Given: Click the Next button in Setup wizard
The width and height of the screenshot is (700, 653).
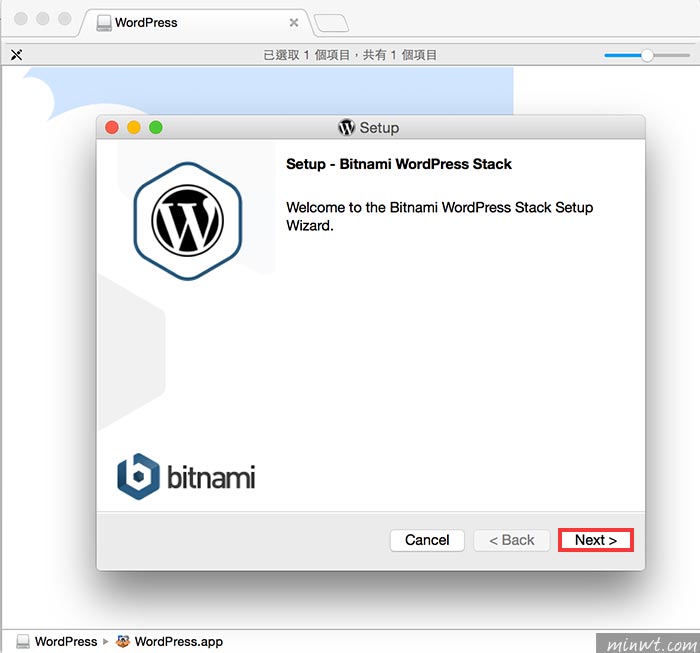Looking at the screenshot, I should tap(596, 540).
